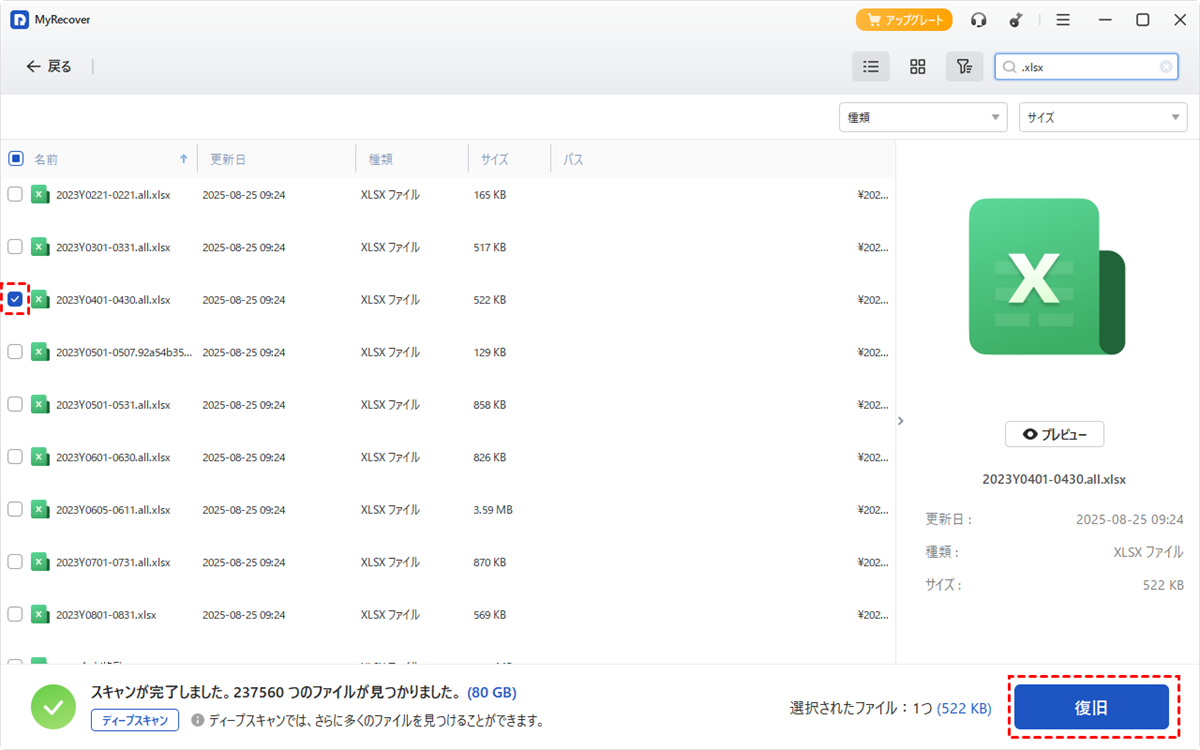1200x750 pixels.
Task: Check the 2023Y0701-0731.all.xlsx checkbox
Action: click(x=15, y=561)
